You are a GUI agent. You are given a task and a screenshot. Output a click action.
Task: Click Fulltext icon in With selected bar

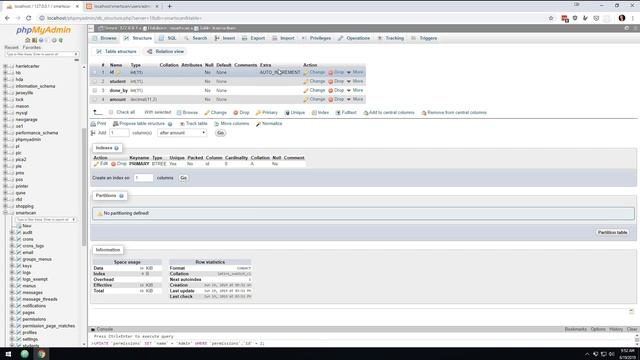click(x=338, y=113)
